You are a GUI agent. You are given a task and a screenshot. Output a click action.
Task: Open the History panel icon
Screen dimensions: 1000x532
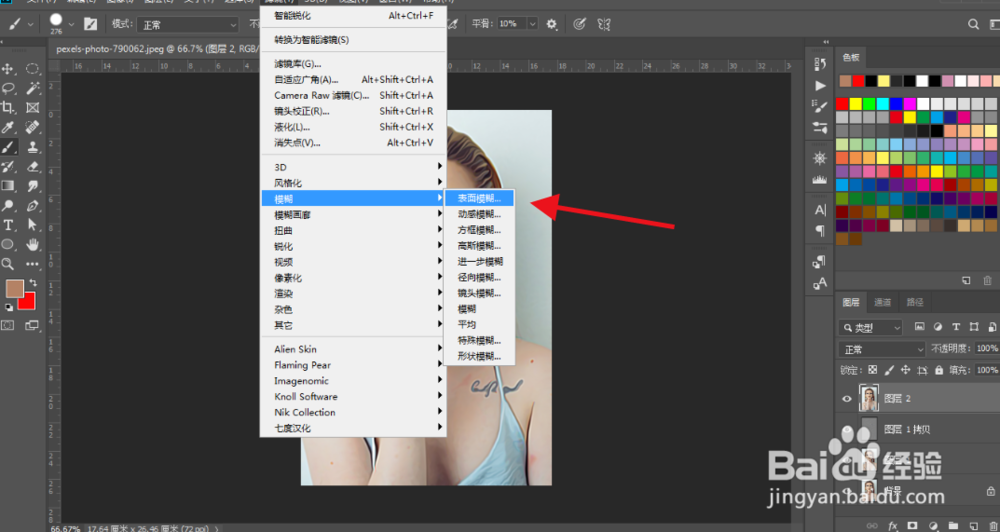[x=820, y=64]
